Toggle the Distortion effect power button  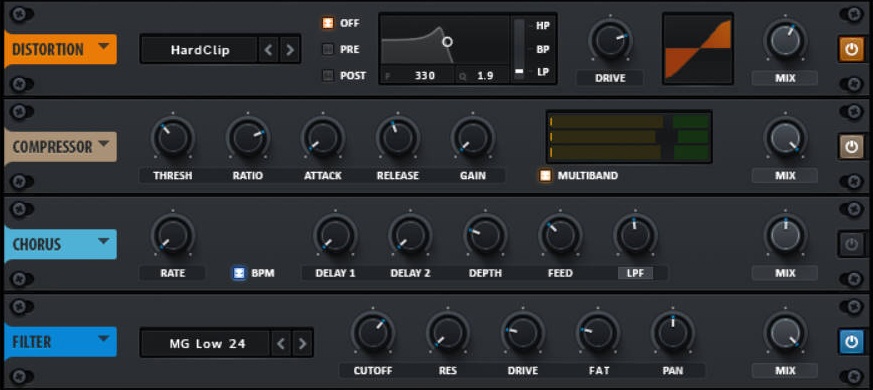point(851,49)
